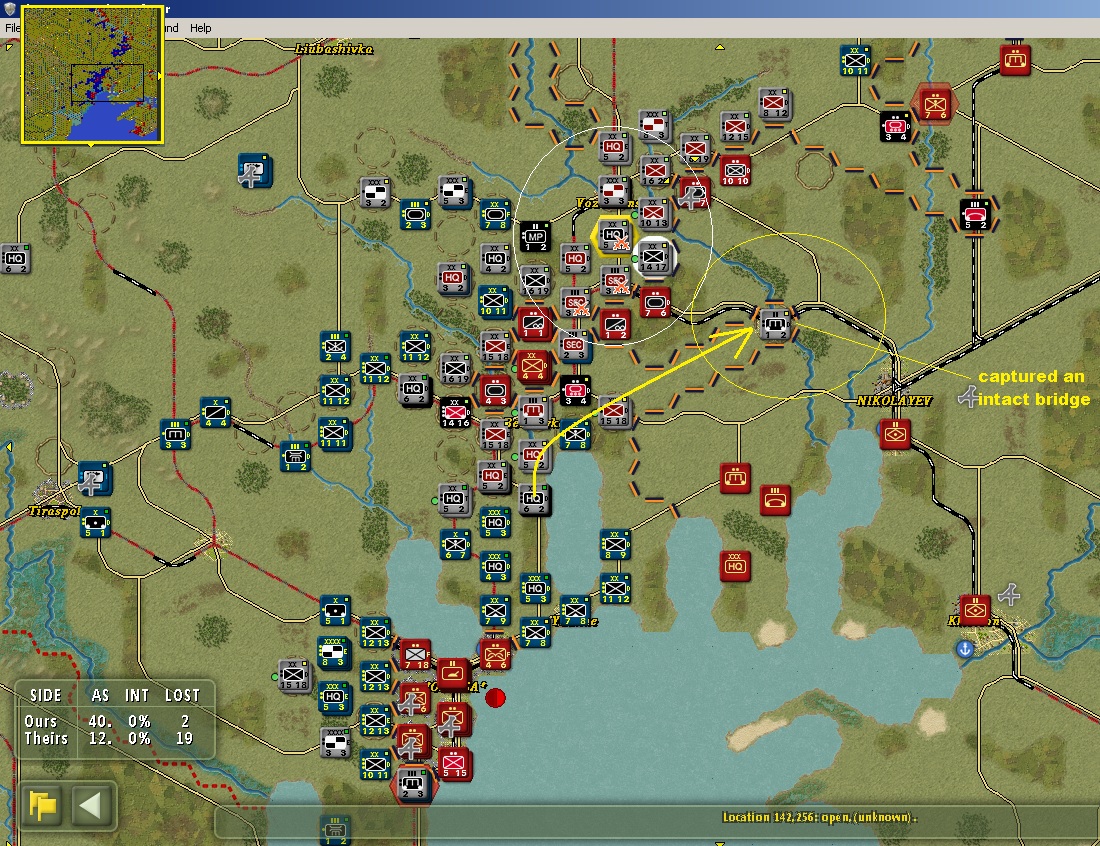
Task: Select the white-ringed infantry unit 14-17
Action: [x=654, y=257]
